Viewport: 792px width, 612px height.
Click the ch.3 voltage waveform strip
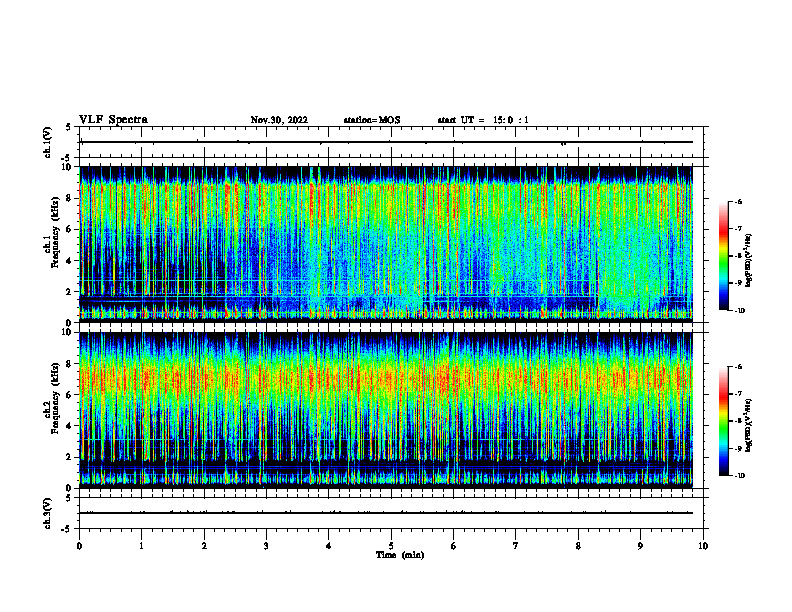pyautogui.click(x=391, y=513)
